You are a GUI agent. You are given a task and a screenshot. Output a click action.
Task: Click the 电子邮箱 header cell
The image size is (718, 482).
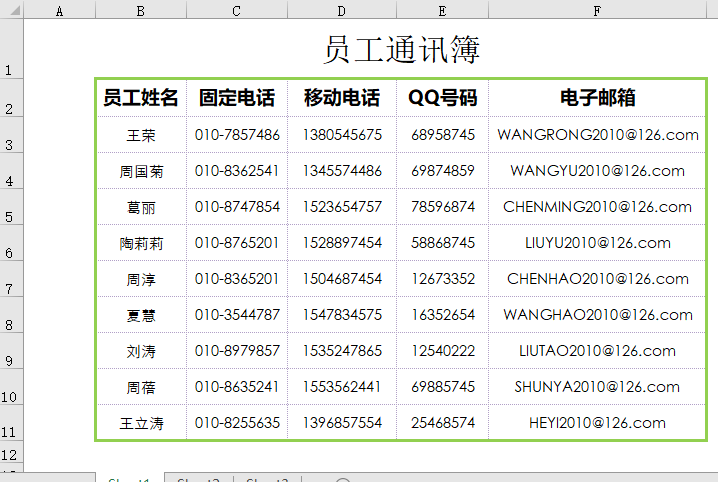597,98
